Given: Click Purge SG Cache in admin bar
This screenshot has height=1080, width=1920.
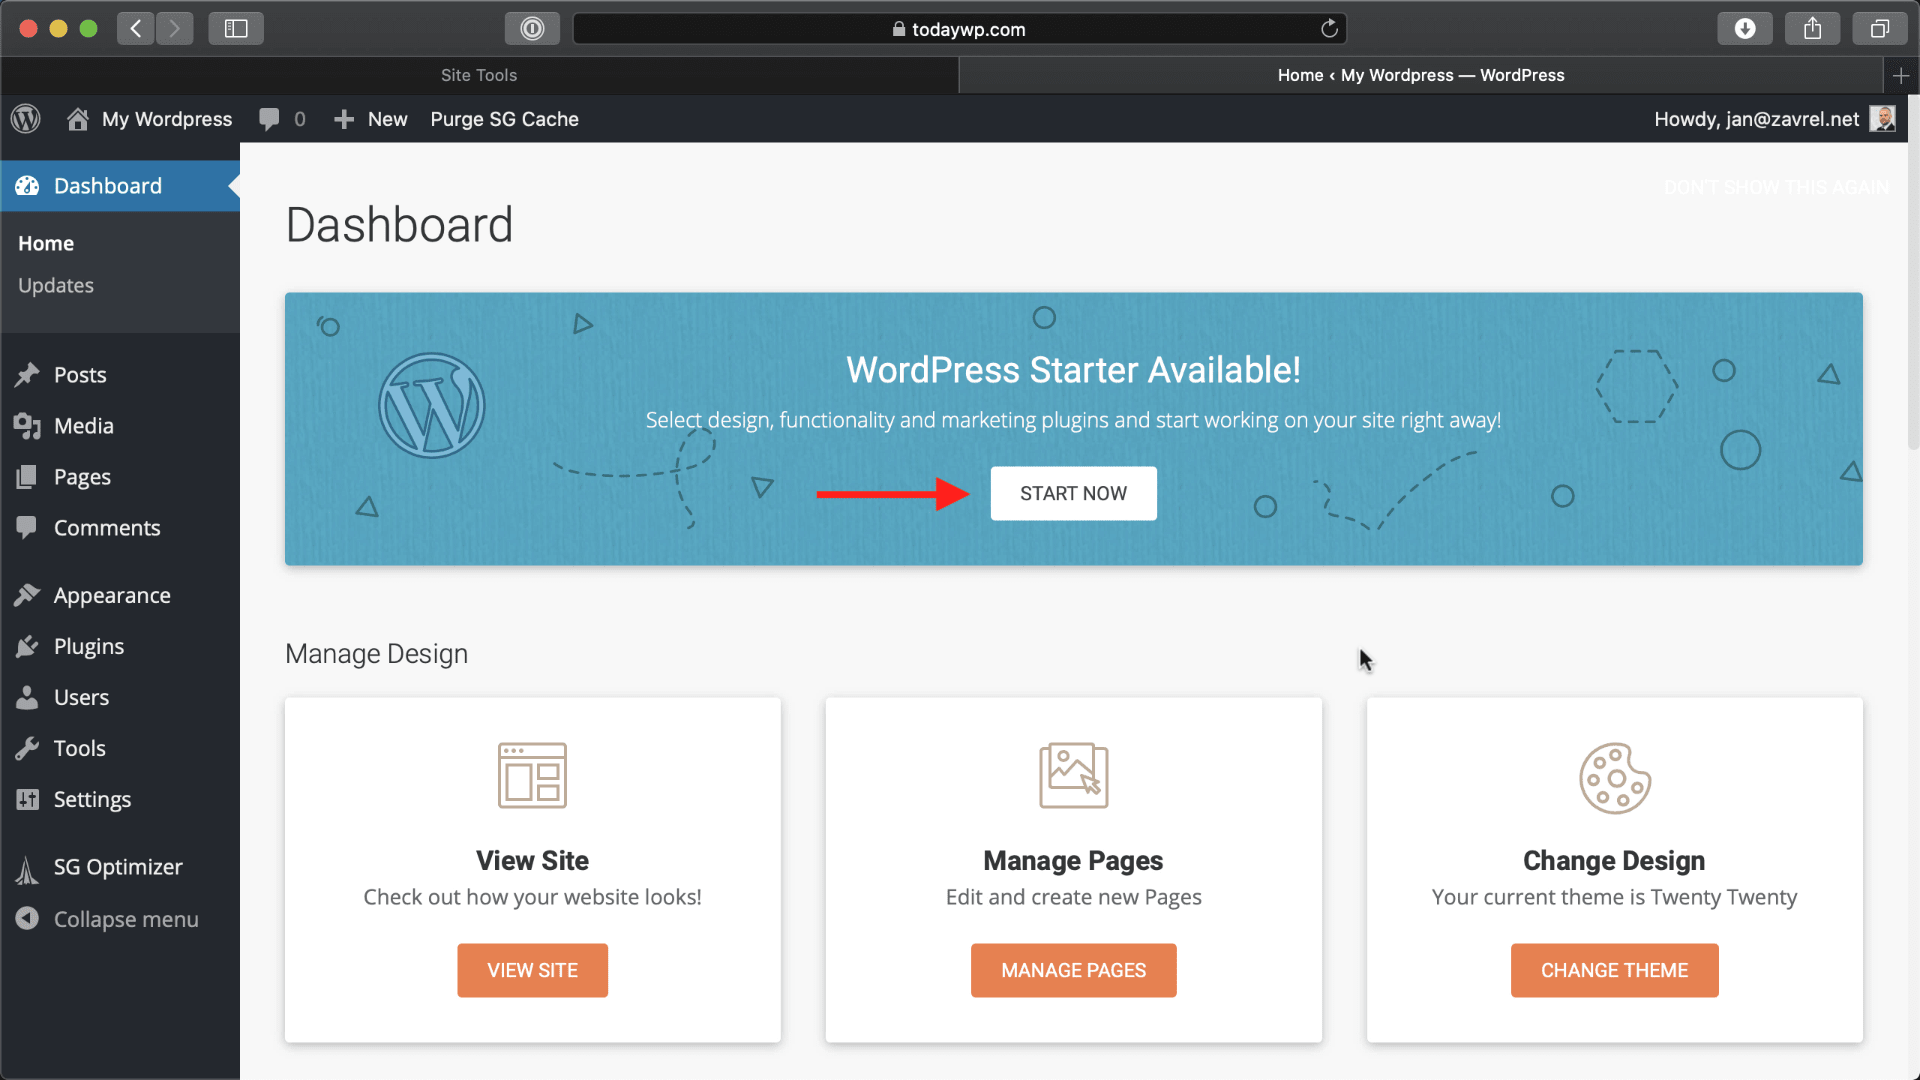Looking at the screenshot, I should point(504,119).
